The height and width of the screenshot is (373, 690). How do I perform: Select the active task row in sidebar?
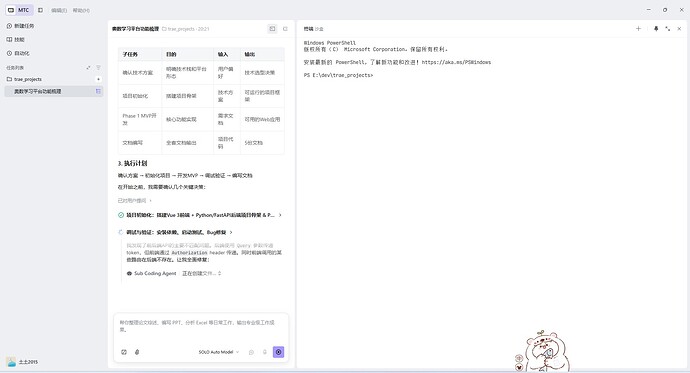coord(54,91)
